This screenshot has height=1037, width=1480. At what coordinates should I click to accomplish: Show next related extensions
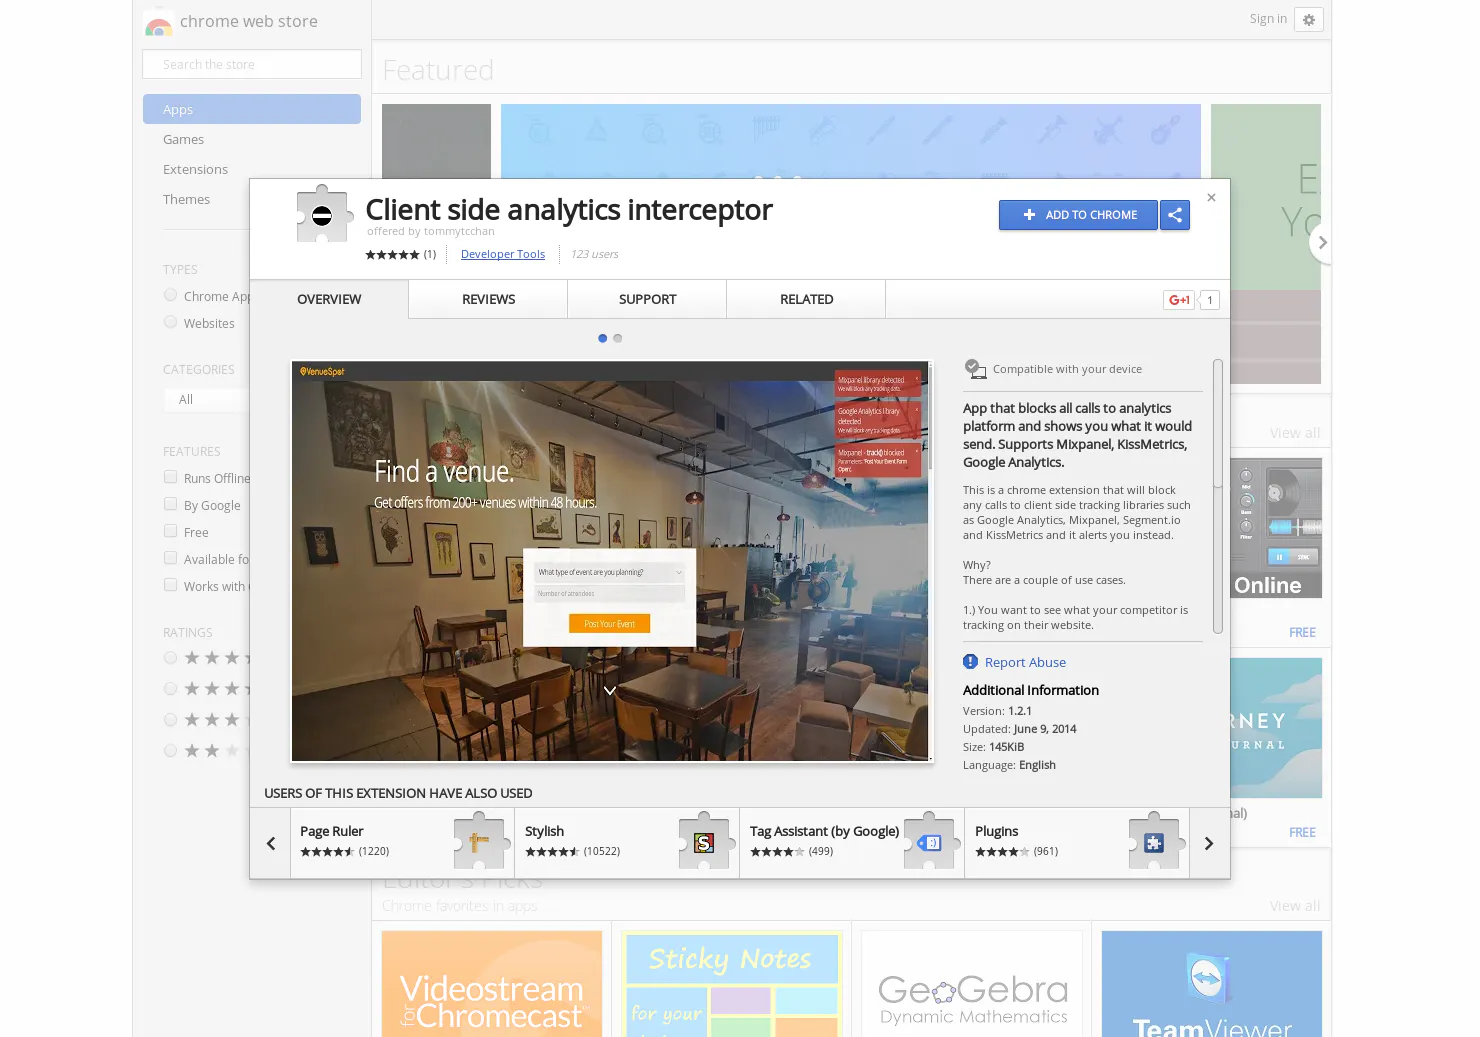coord(1209,843)
